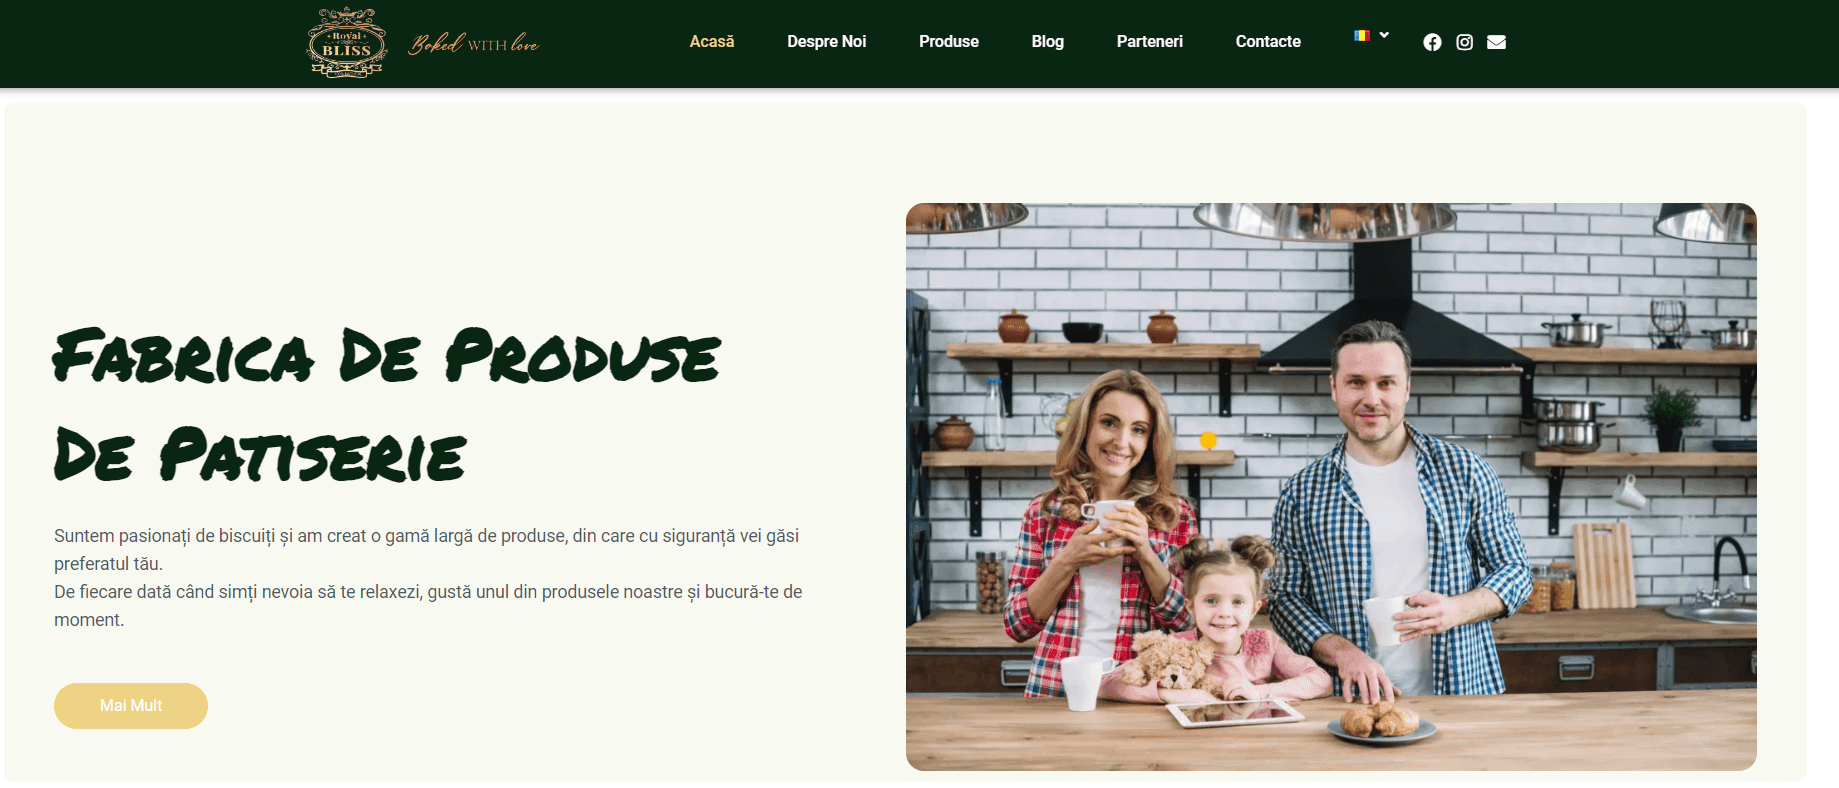Click the email envelope icon
Viewport: 1839px width, 788px height.
pyautogui.click(x=1496, y=42)
